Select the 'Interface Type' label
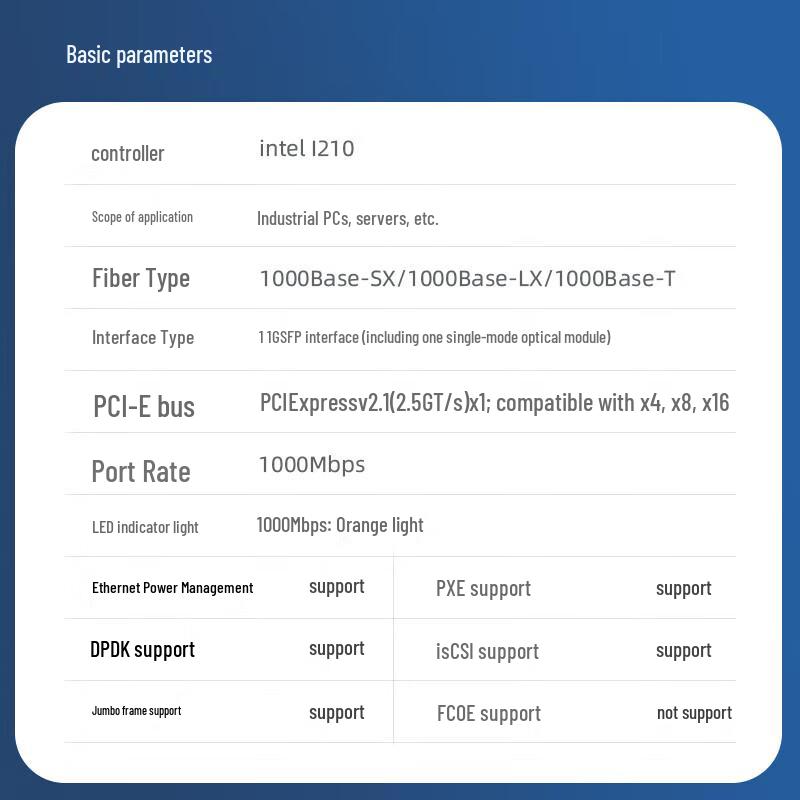Viewport: 800px width, 800px height. click(x=143, y=337)
